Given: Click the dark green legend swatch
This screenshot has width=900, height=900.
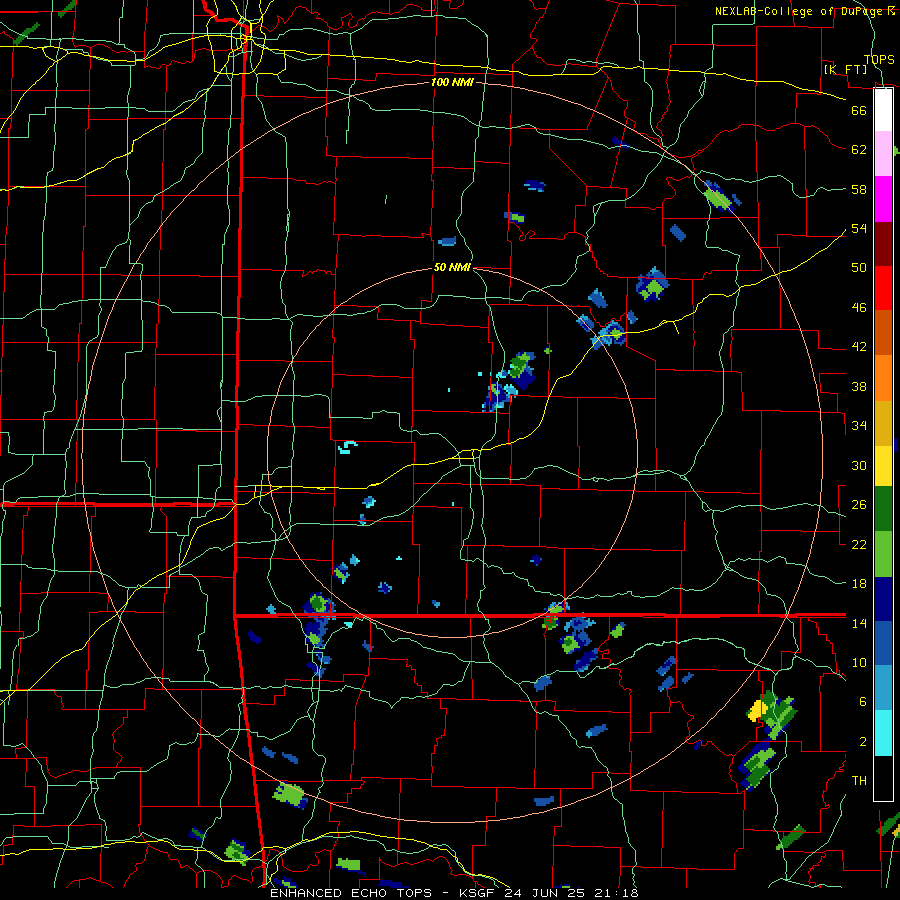Looking at the screenshot, I should click(883, 509).
